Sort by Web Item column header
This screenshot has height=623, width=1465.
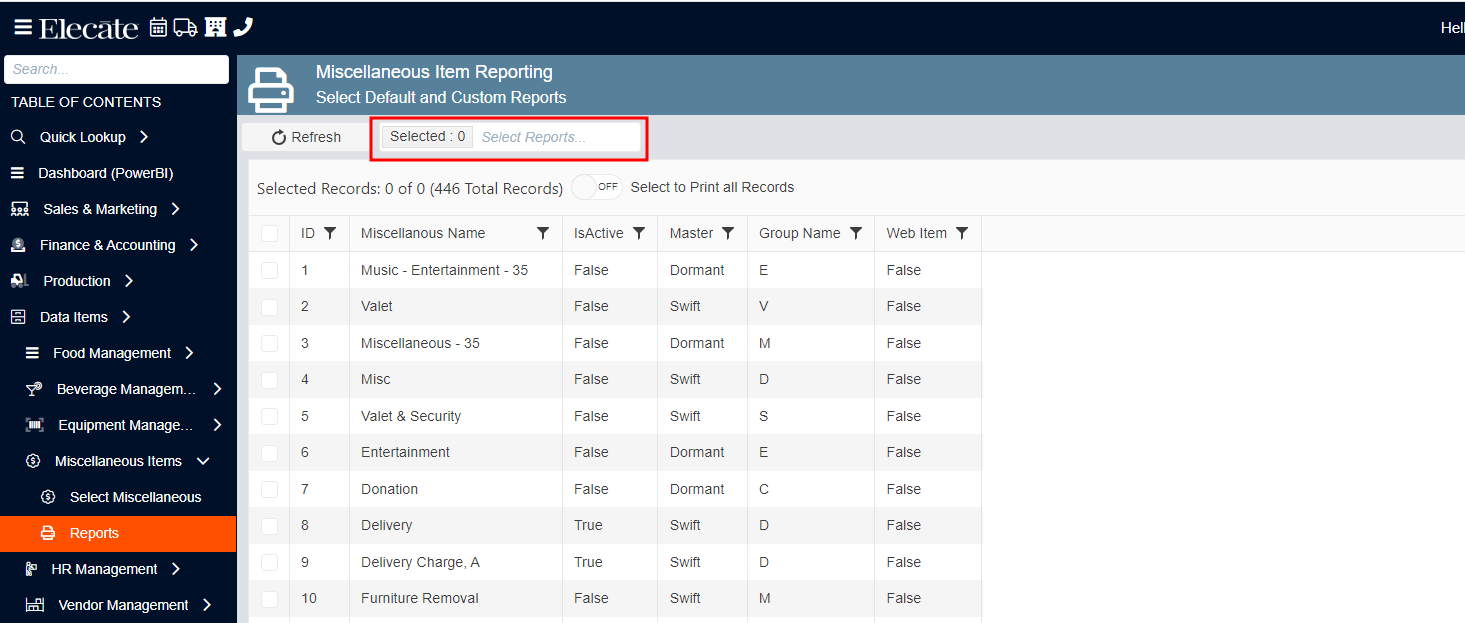916,233
